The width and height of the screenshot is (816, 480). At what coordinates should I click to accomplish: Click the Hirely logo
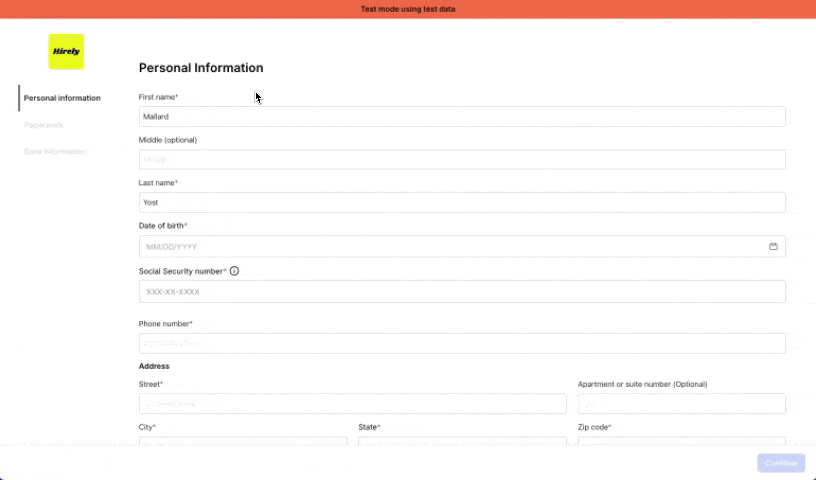pos(66,52)
